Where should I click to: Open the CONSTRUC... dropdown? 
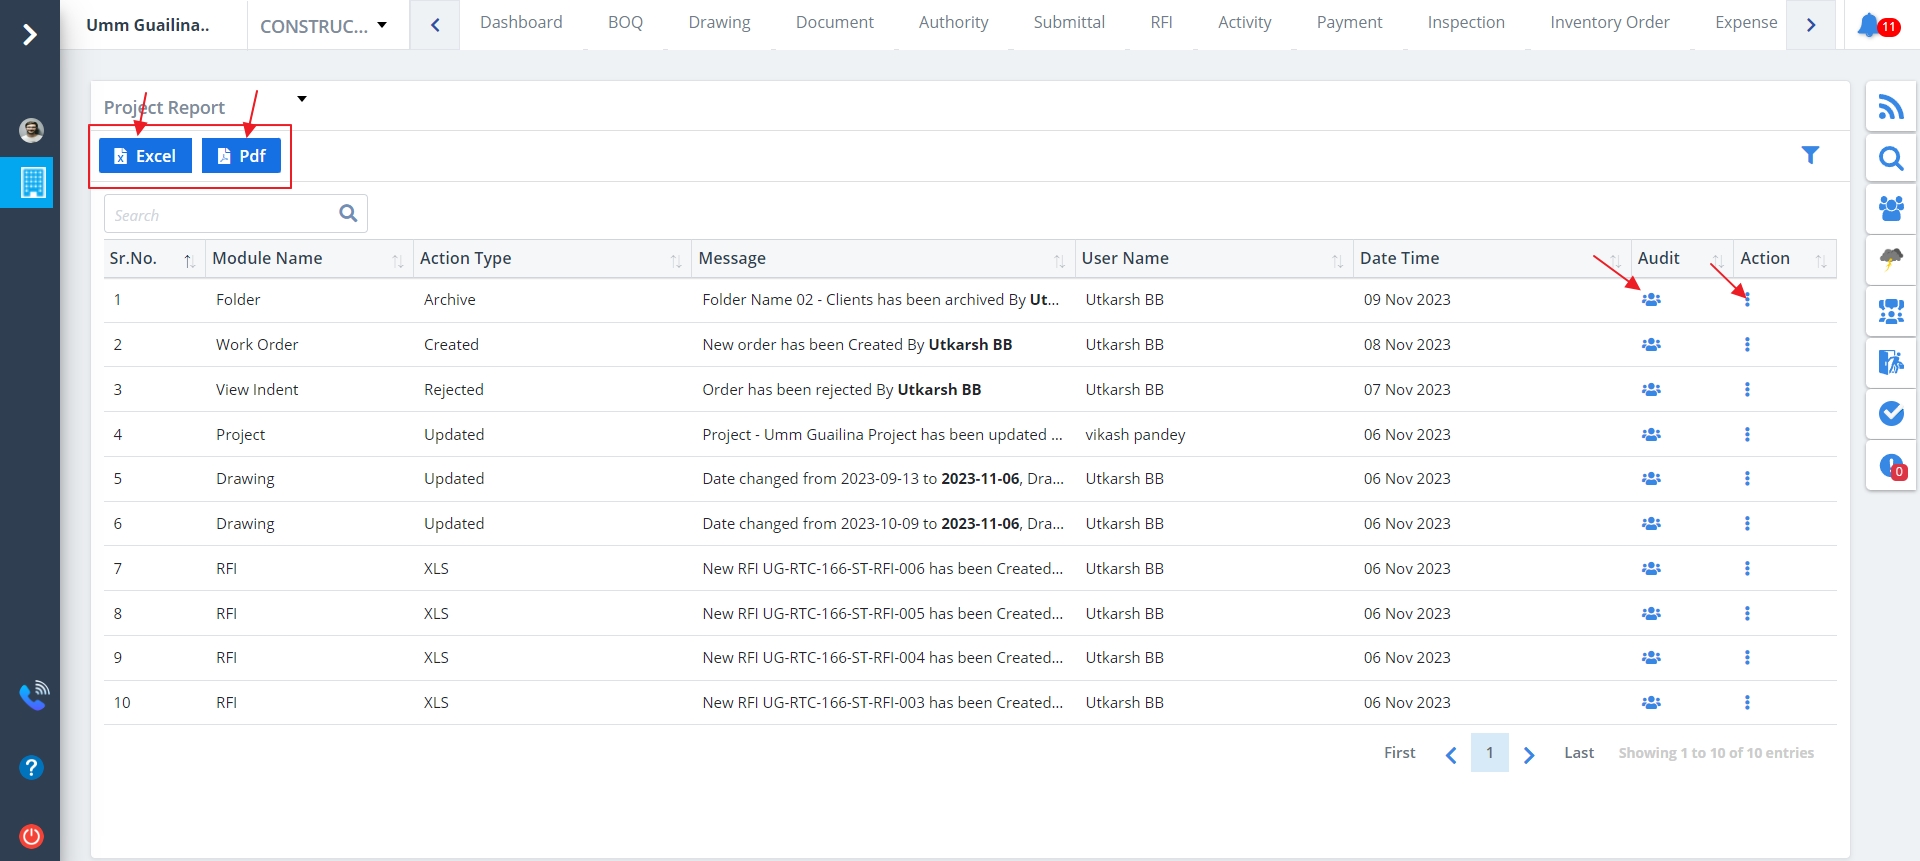tap(324, 26)
